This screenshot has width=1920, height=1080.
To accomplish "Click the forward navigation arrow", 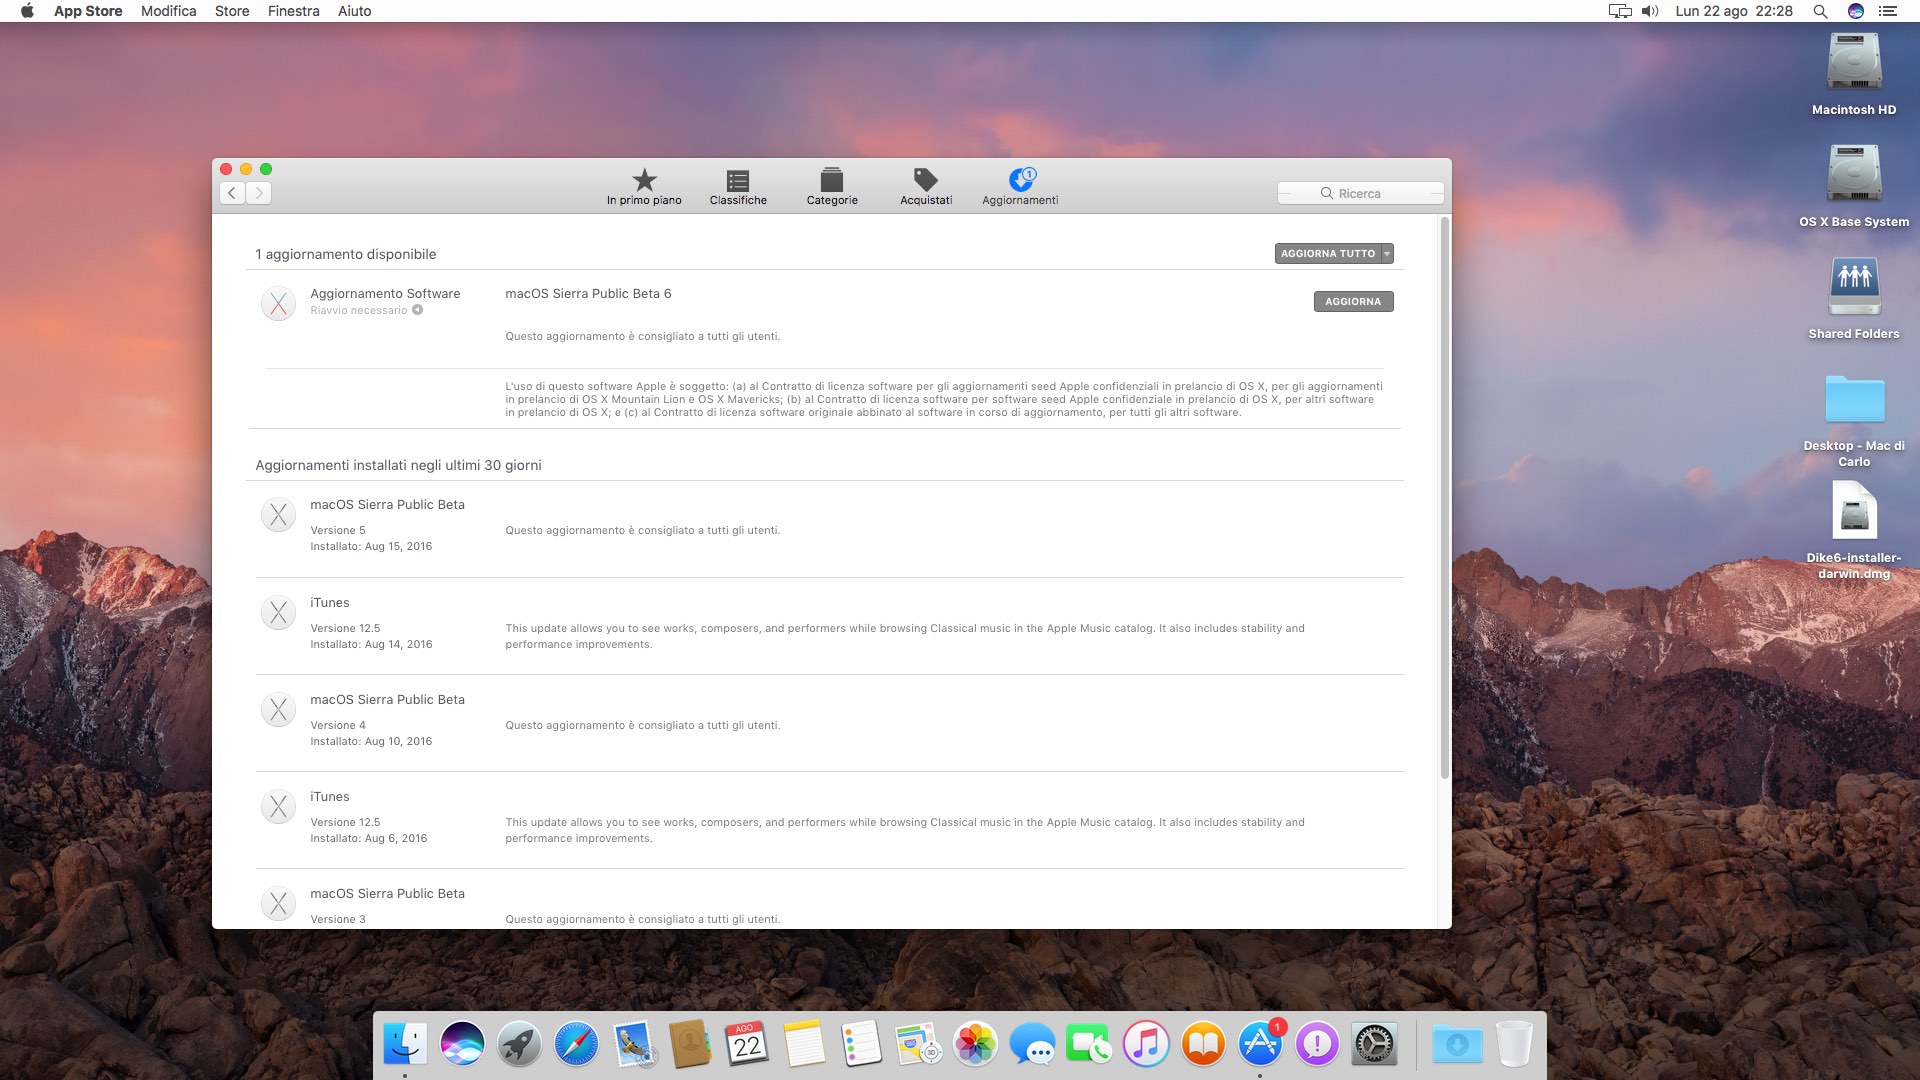I will [x=259, y=193].
